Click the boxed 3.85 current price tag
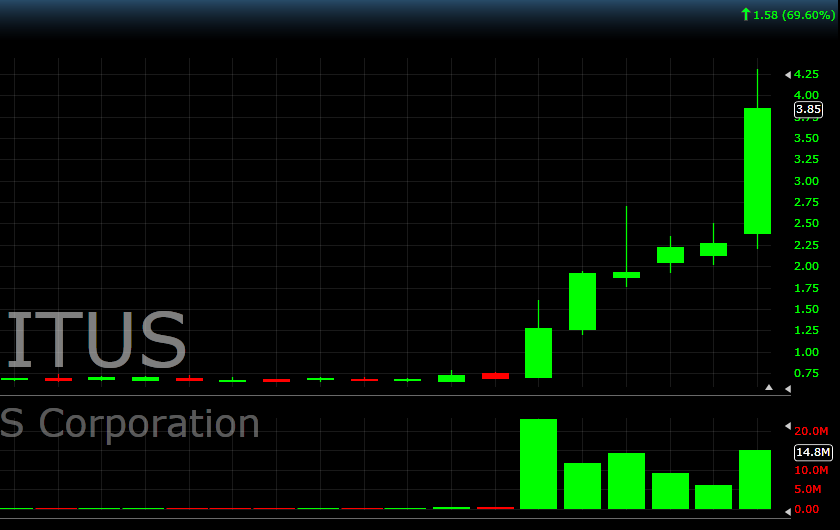The width and height of the screenshot is (840, 530). (808, 109)
